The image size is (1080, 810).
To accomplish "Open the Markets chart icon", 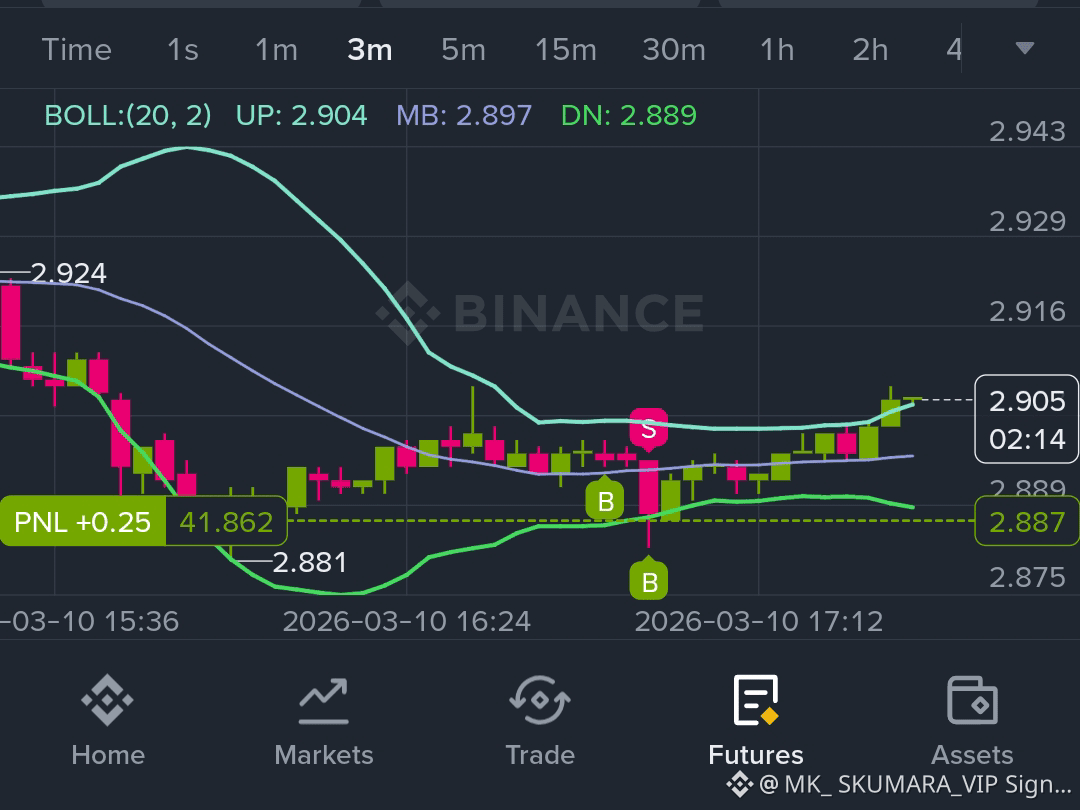I will pyautogui.click(x=324, y=700).
